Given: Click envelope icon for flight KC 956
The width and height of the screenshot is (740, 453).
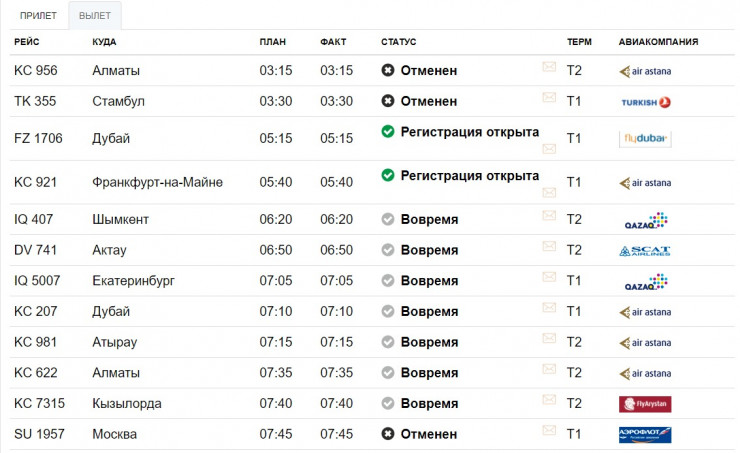Looking at the screenshot, I should 549,67.
